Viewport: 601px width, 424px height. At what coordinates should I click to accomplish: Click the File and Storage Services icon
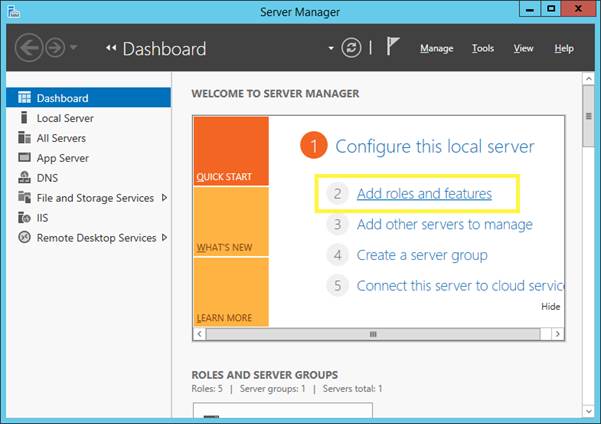pyautogui.click(x=24, y=197)
